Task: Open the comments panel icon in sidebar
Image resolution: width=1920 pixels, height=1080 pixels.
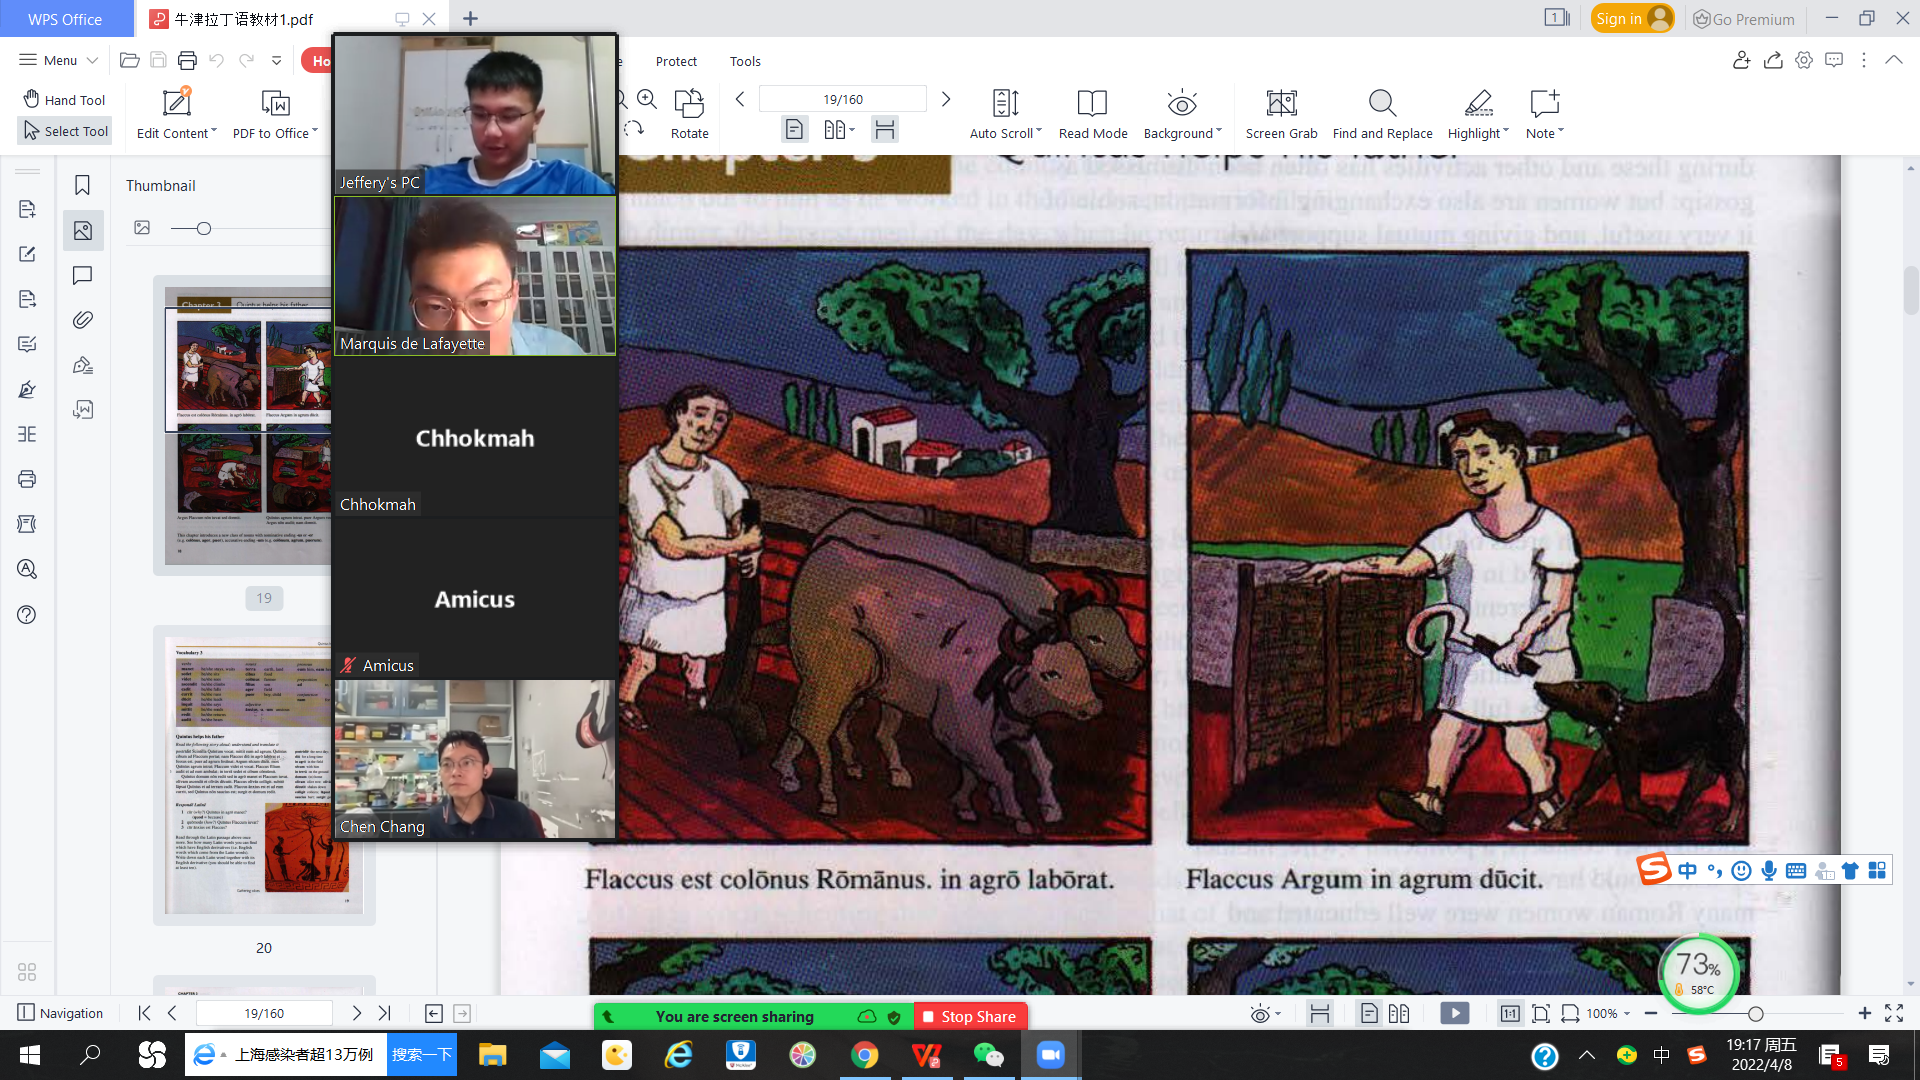Action: 83,275
